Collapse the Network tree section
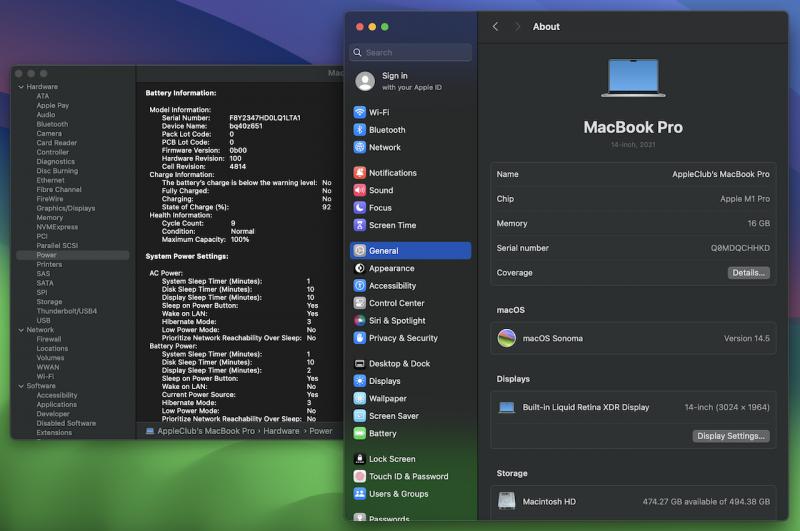800x531 pixels. (x=20, y=330)
